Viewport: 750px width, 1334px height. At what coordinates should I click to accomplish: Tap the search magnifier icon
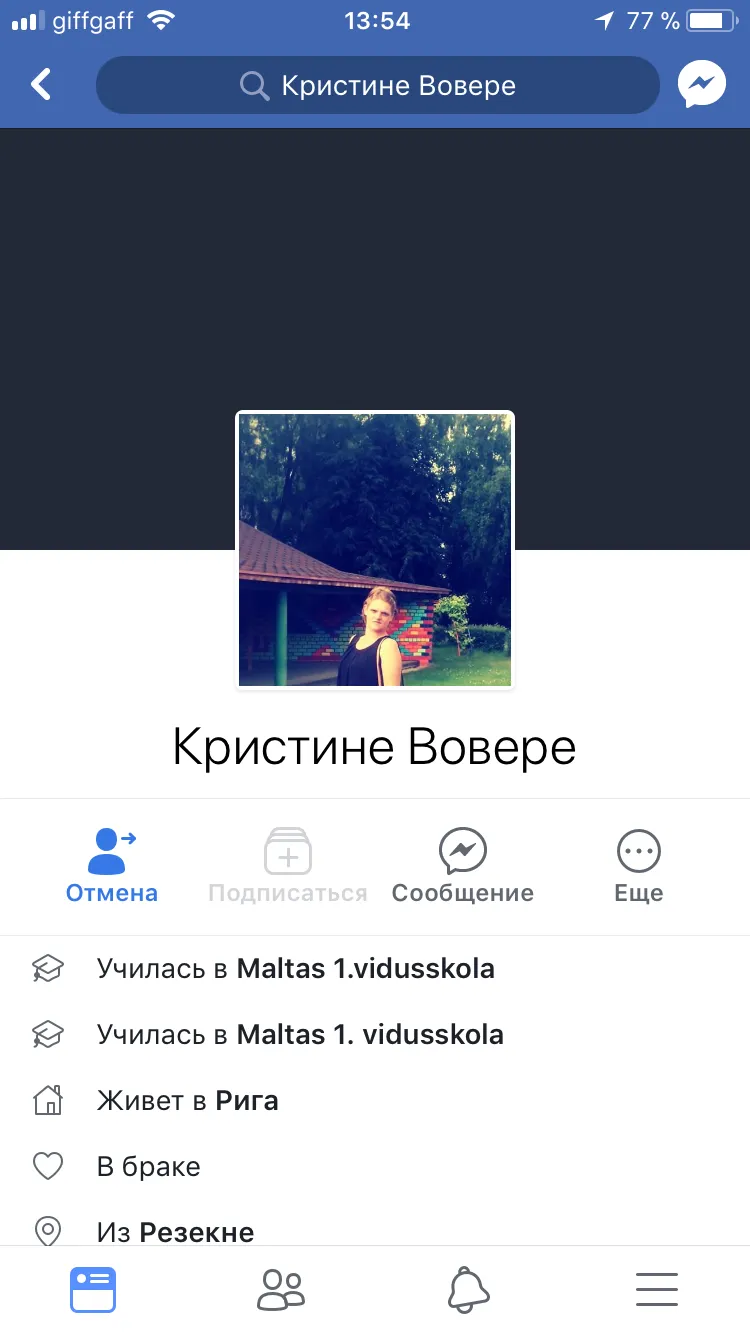(x=255, y=86)
